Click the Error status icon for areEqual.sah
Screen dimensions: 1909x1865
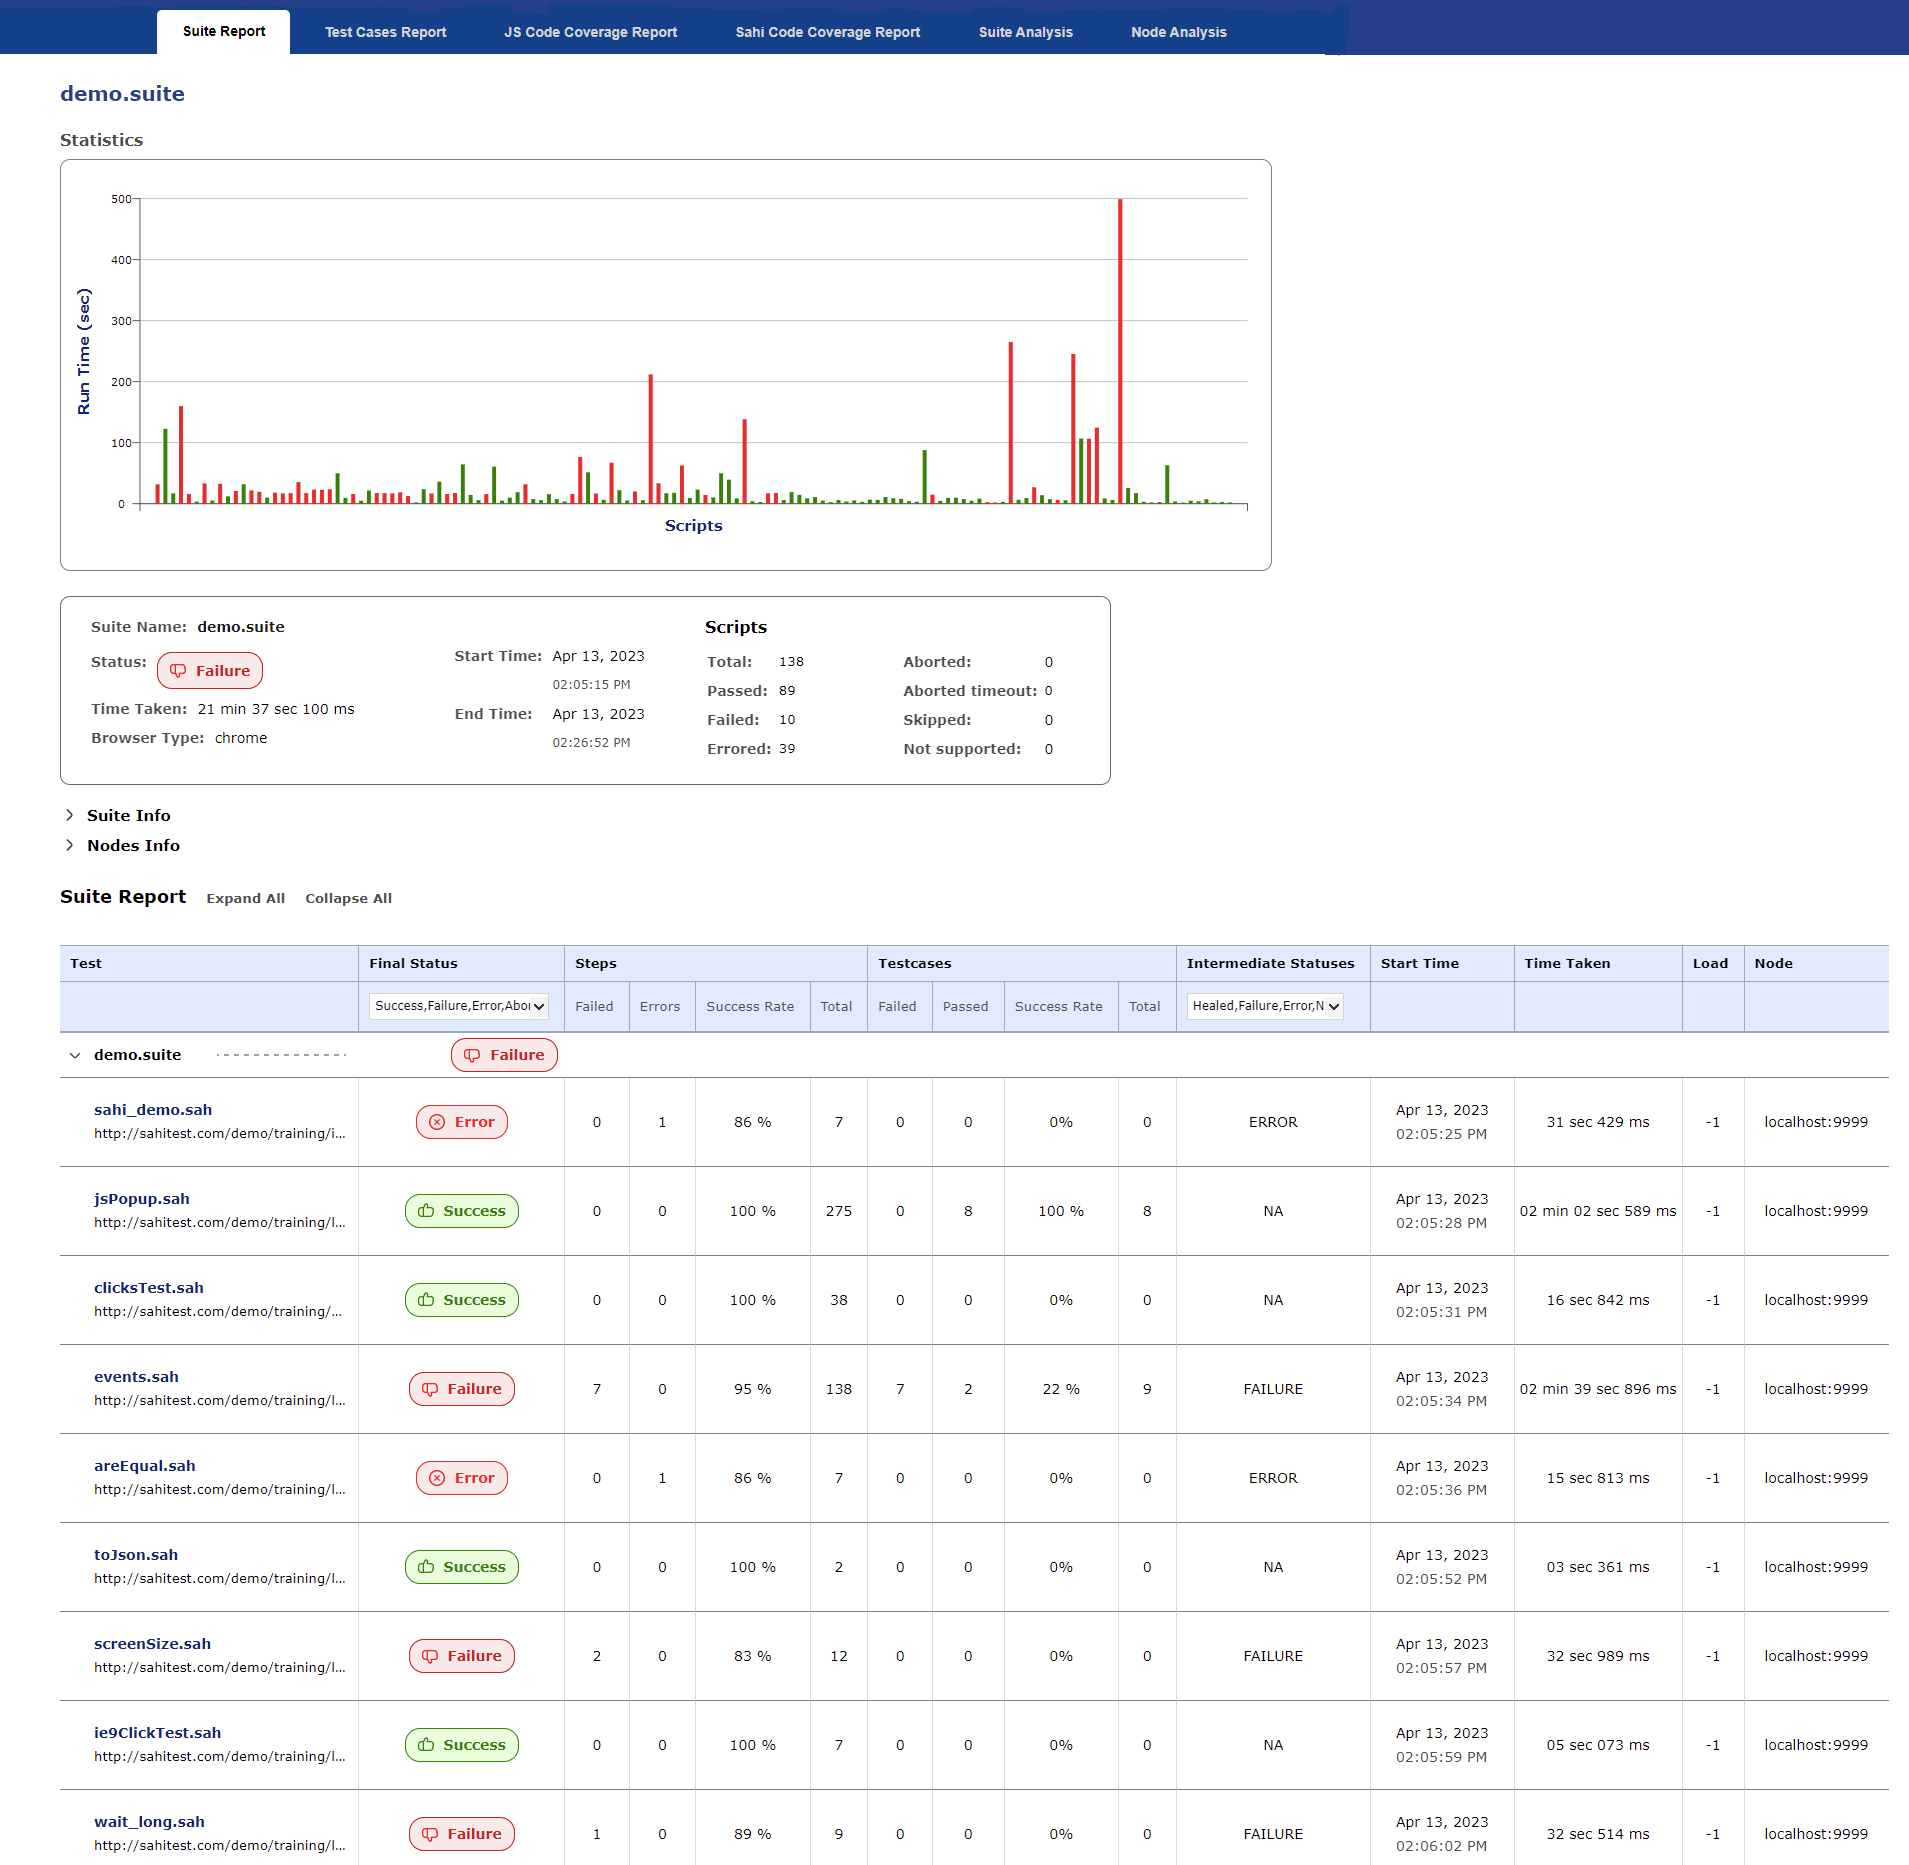(437, 1478)
